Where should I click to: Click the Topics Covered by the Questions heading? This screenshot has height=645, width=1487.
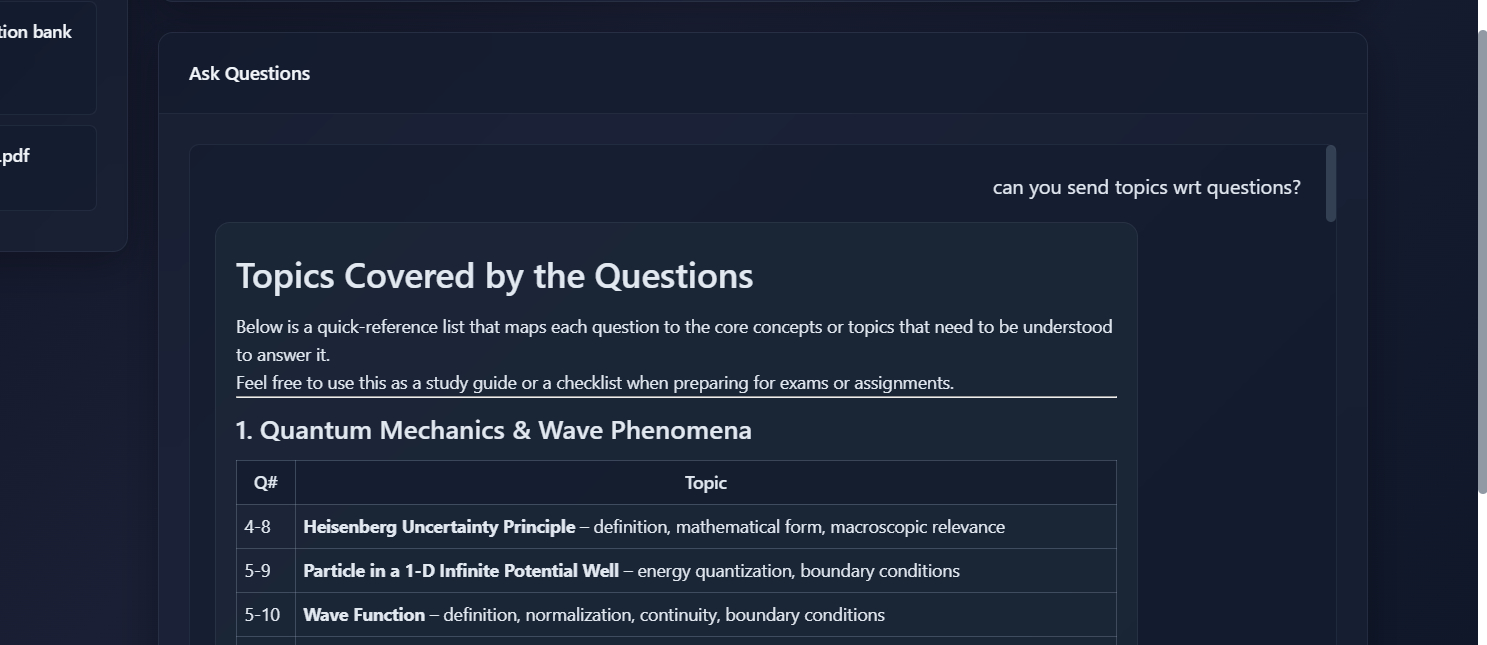494,276
